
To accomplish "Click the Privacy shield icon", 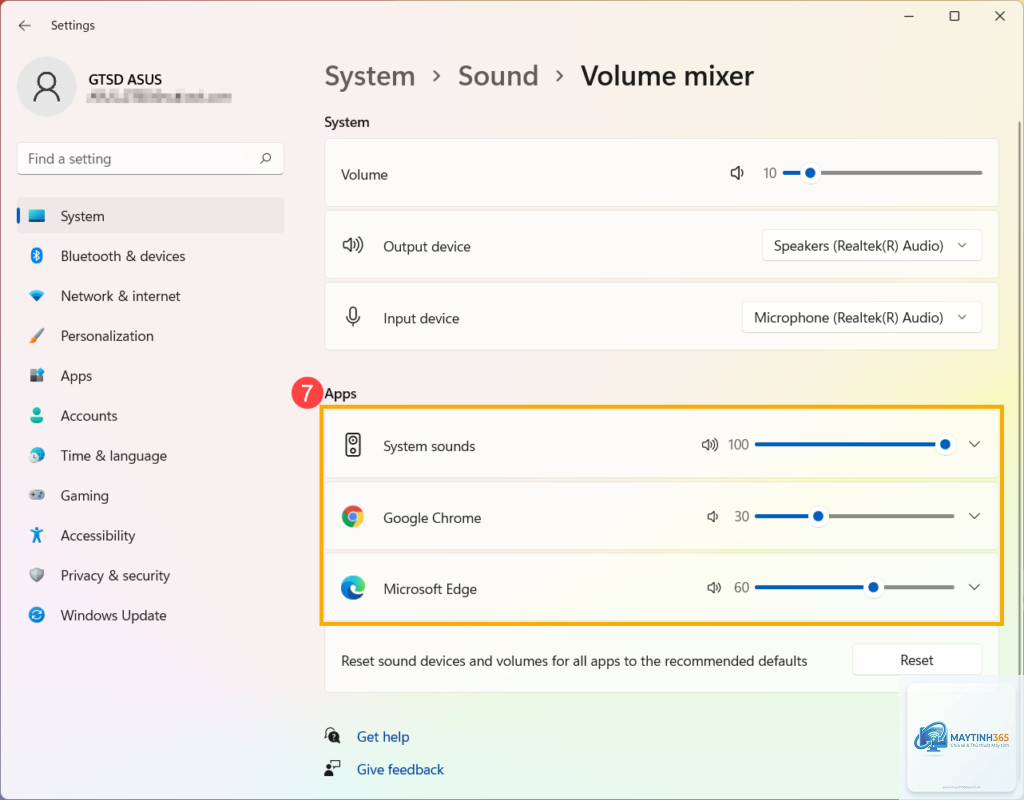I will [x=37, y=575].
